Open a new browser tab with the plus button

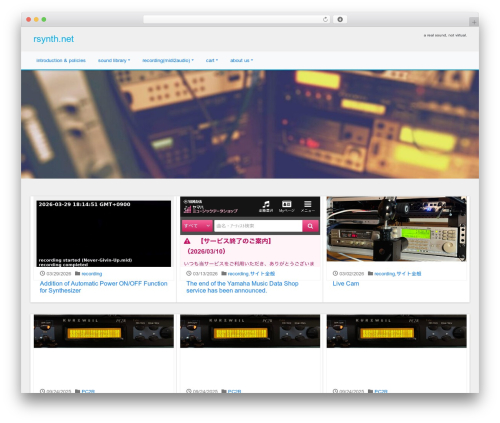pos(474,22)
